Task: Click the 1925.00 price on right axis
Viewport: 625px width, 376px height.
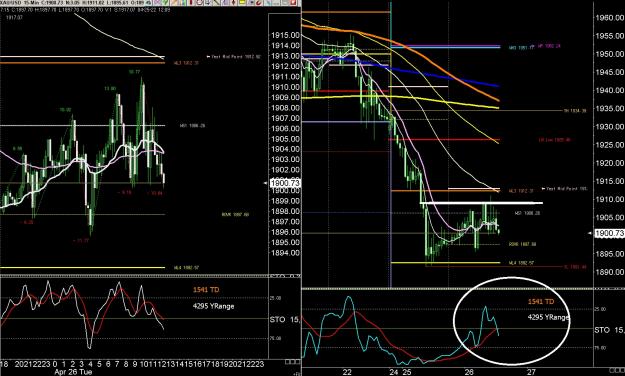Action: point(610,145)
